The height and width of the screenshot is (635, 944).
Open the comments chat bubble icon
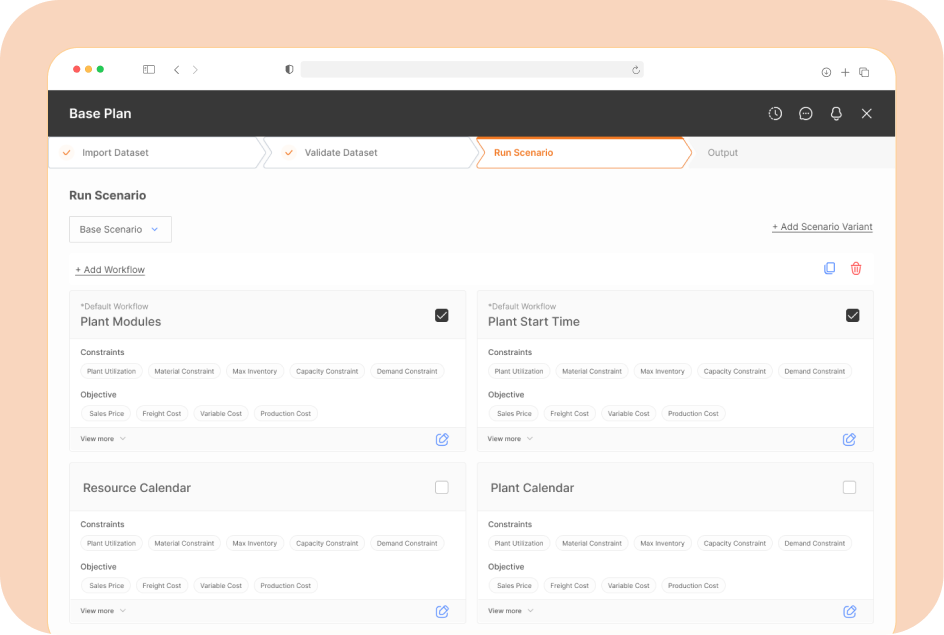coord(806,113)
